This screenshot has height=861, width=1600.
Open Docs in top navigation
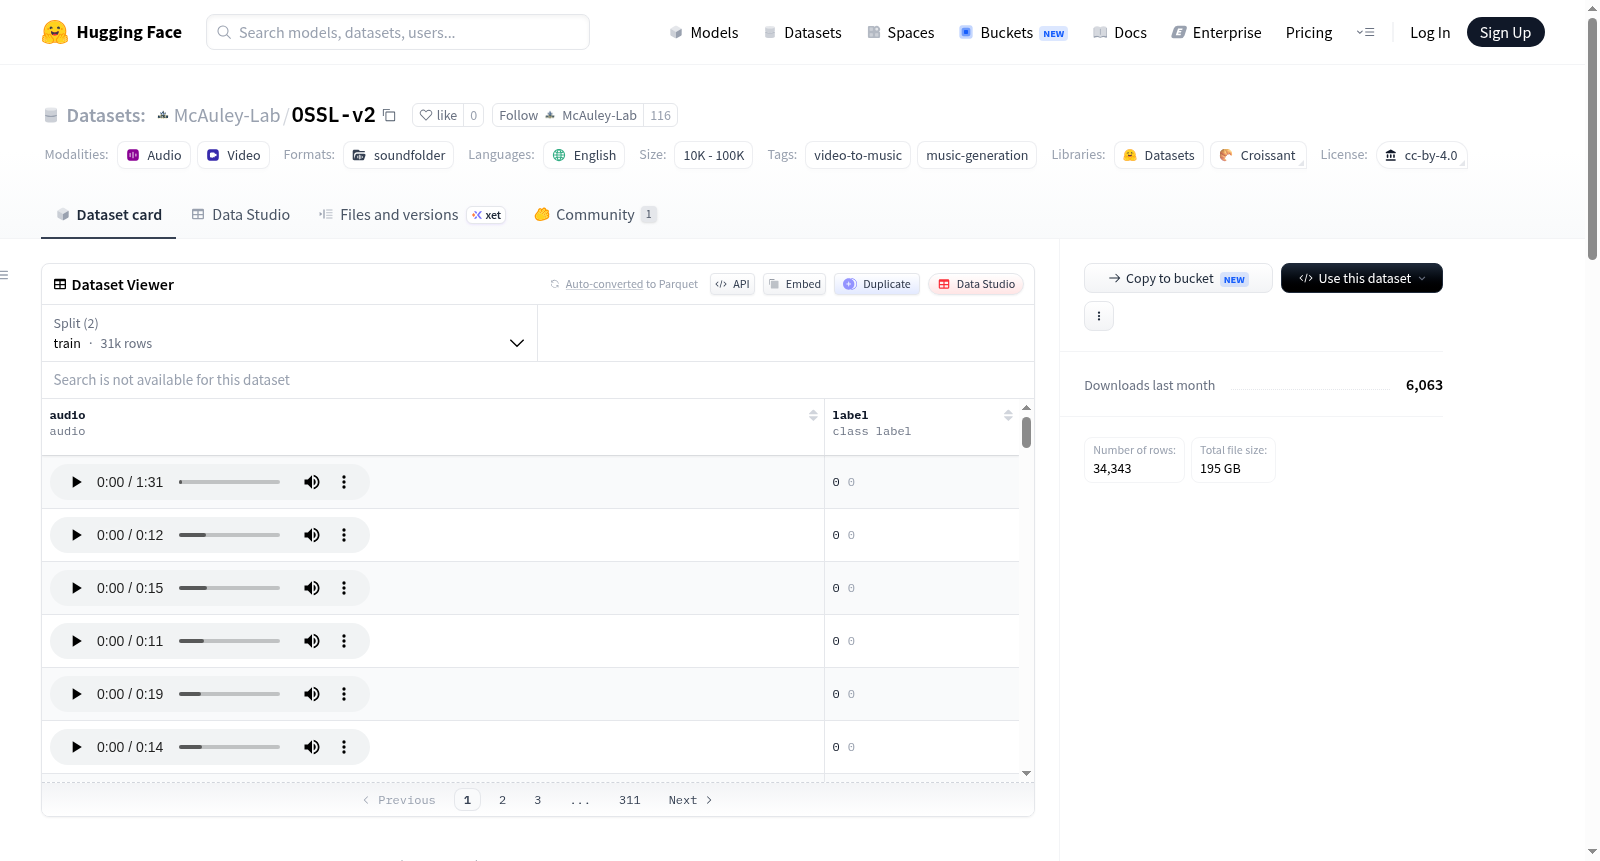pos(1119,32)
